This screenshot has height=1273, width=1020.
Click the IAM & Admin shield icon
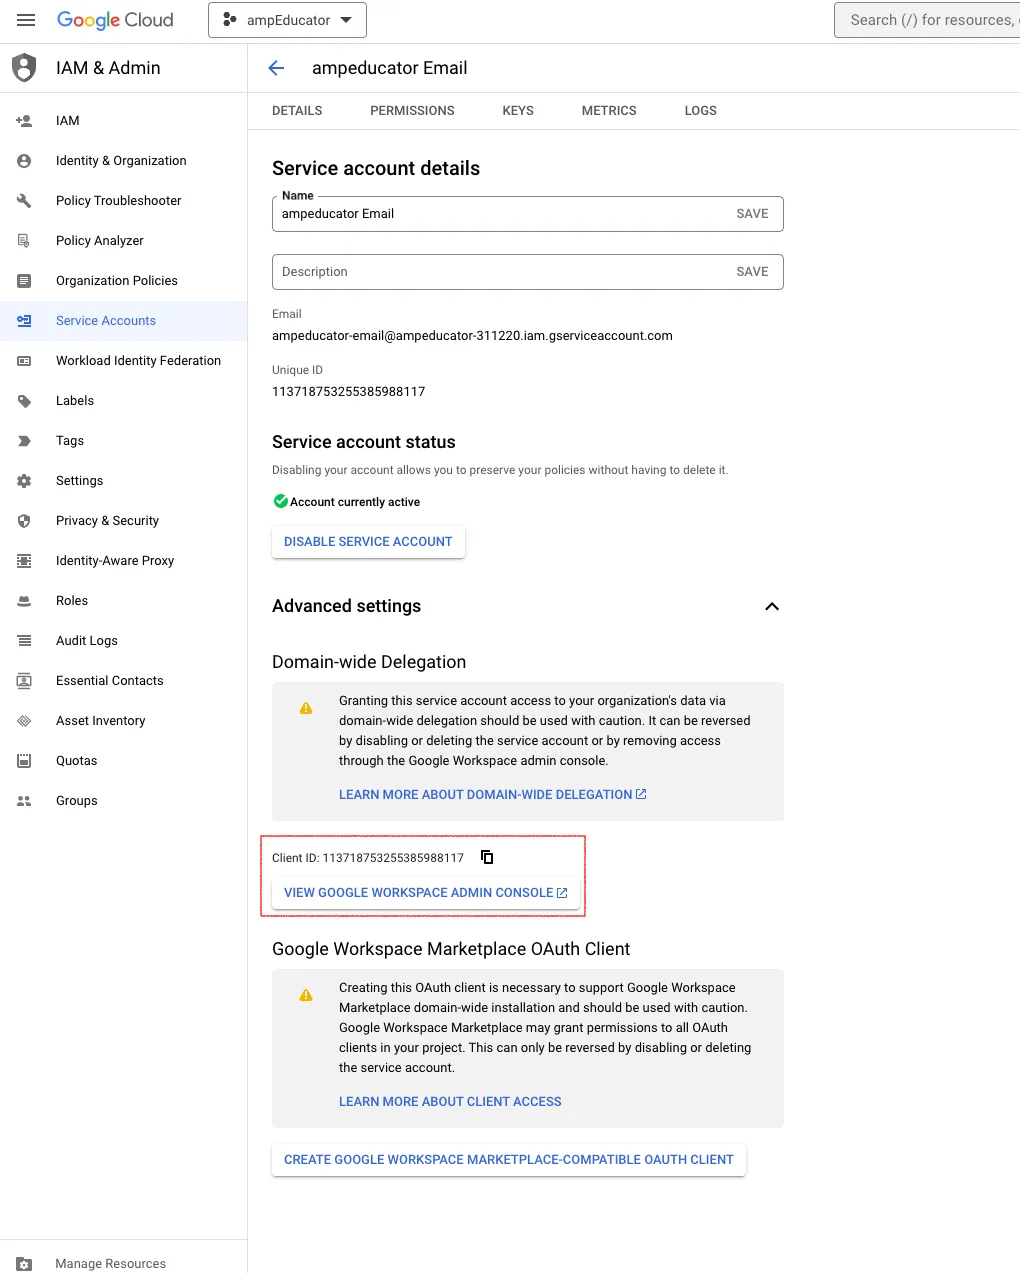[24, 68]
